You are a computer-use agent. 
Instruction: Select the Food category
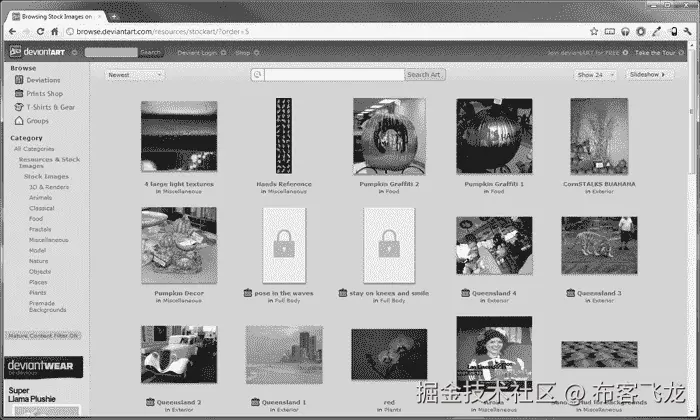pos(36,219)
